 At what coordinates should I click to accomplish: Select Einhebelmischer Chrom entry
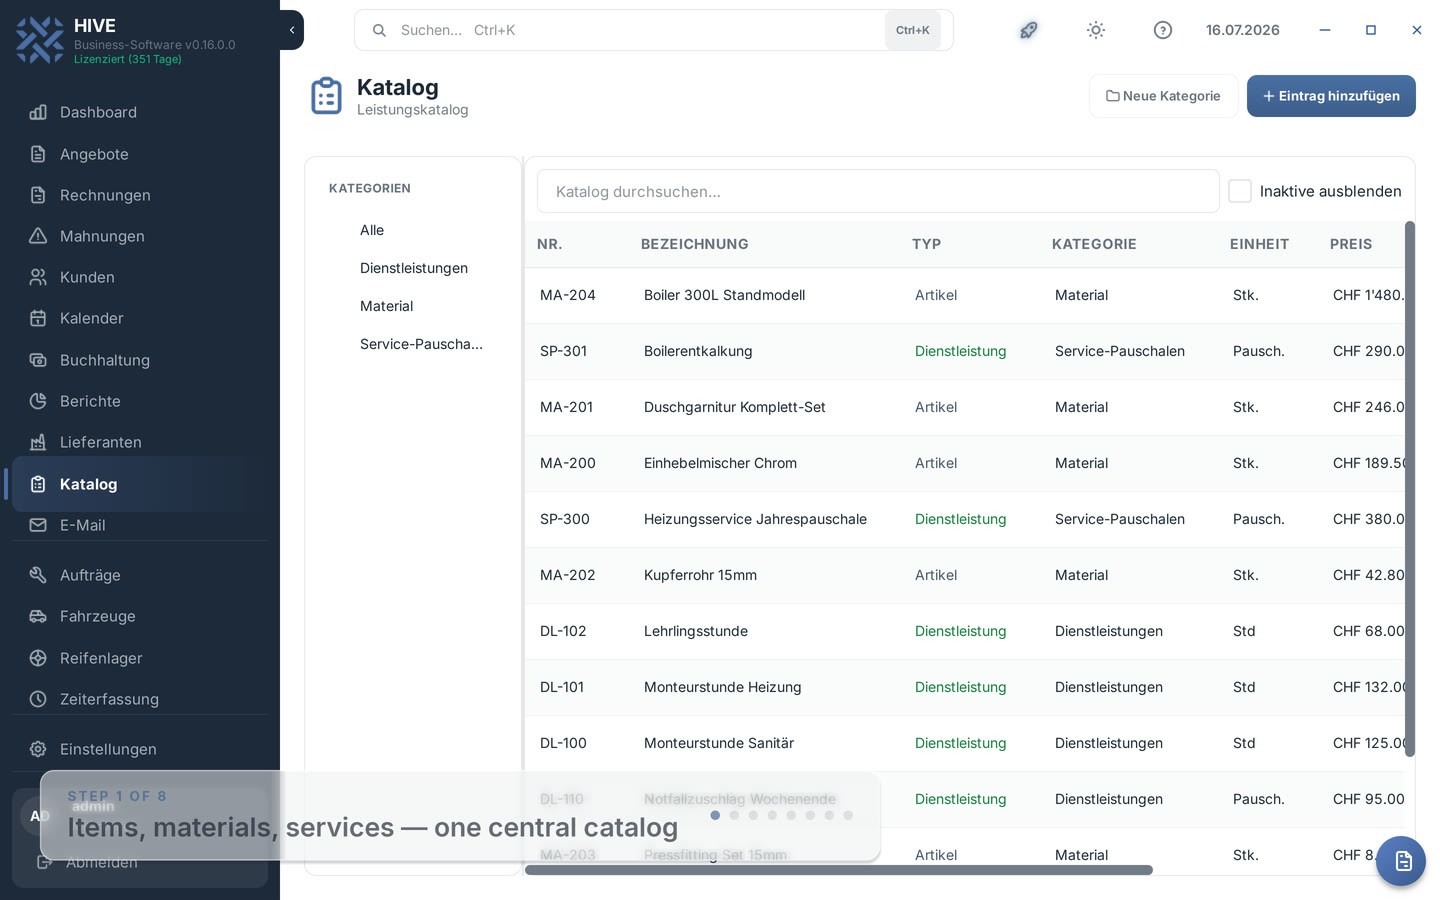965,463
